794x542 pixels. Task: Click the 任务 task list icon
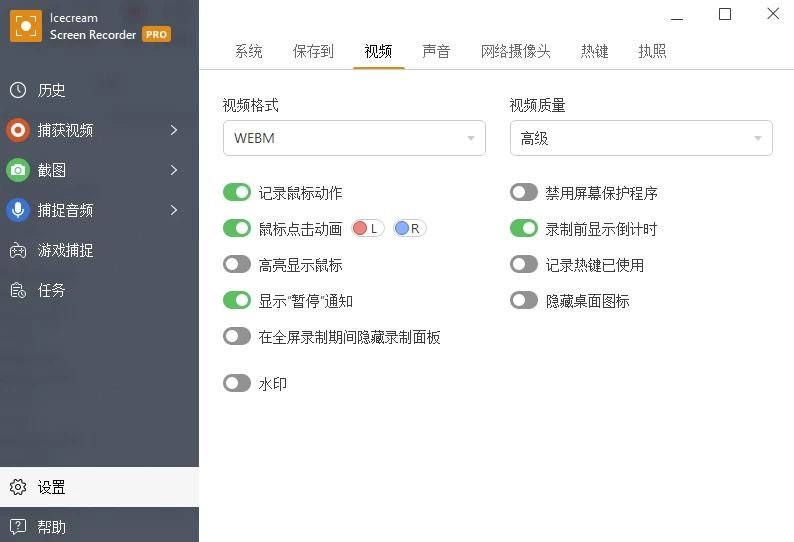pos(18,290)
